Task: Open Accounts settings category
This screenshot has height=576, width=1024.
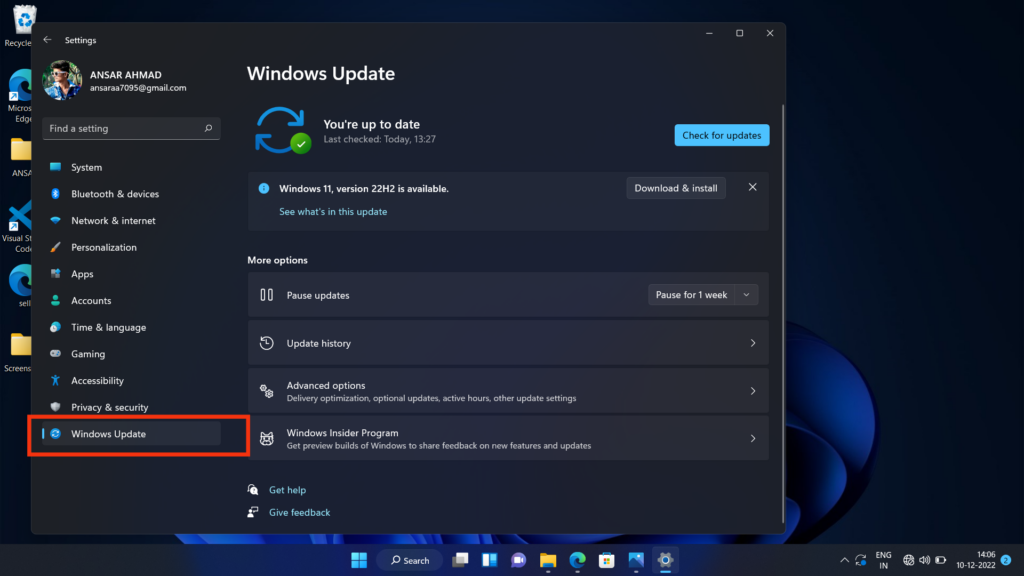Action: click(131, 301)
